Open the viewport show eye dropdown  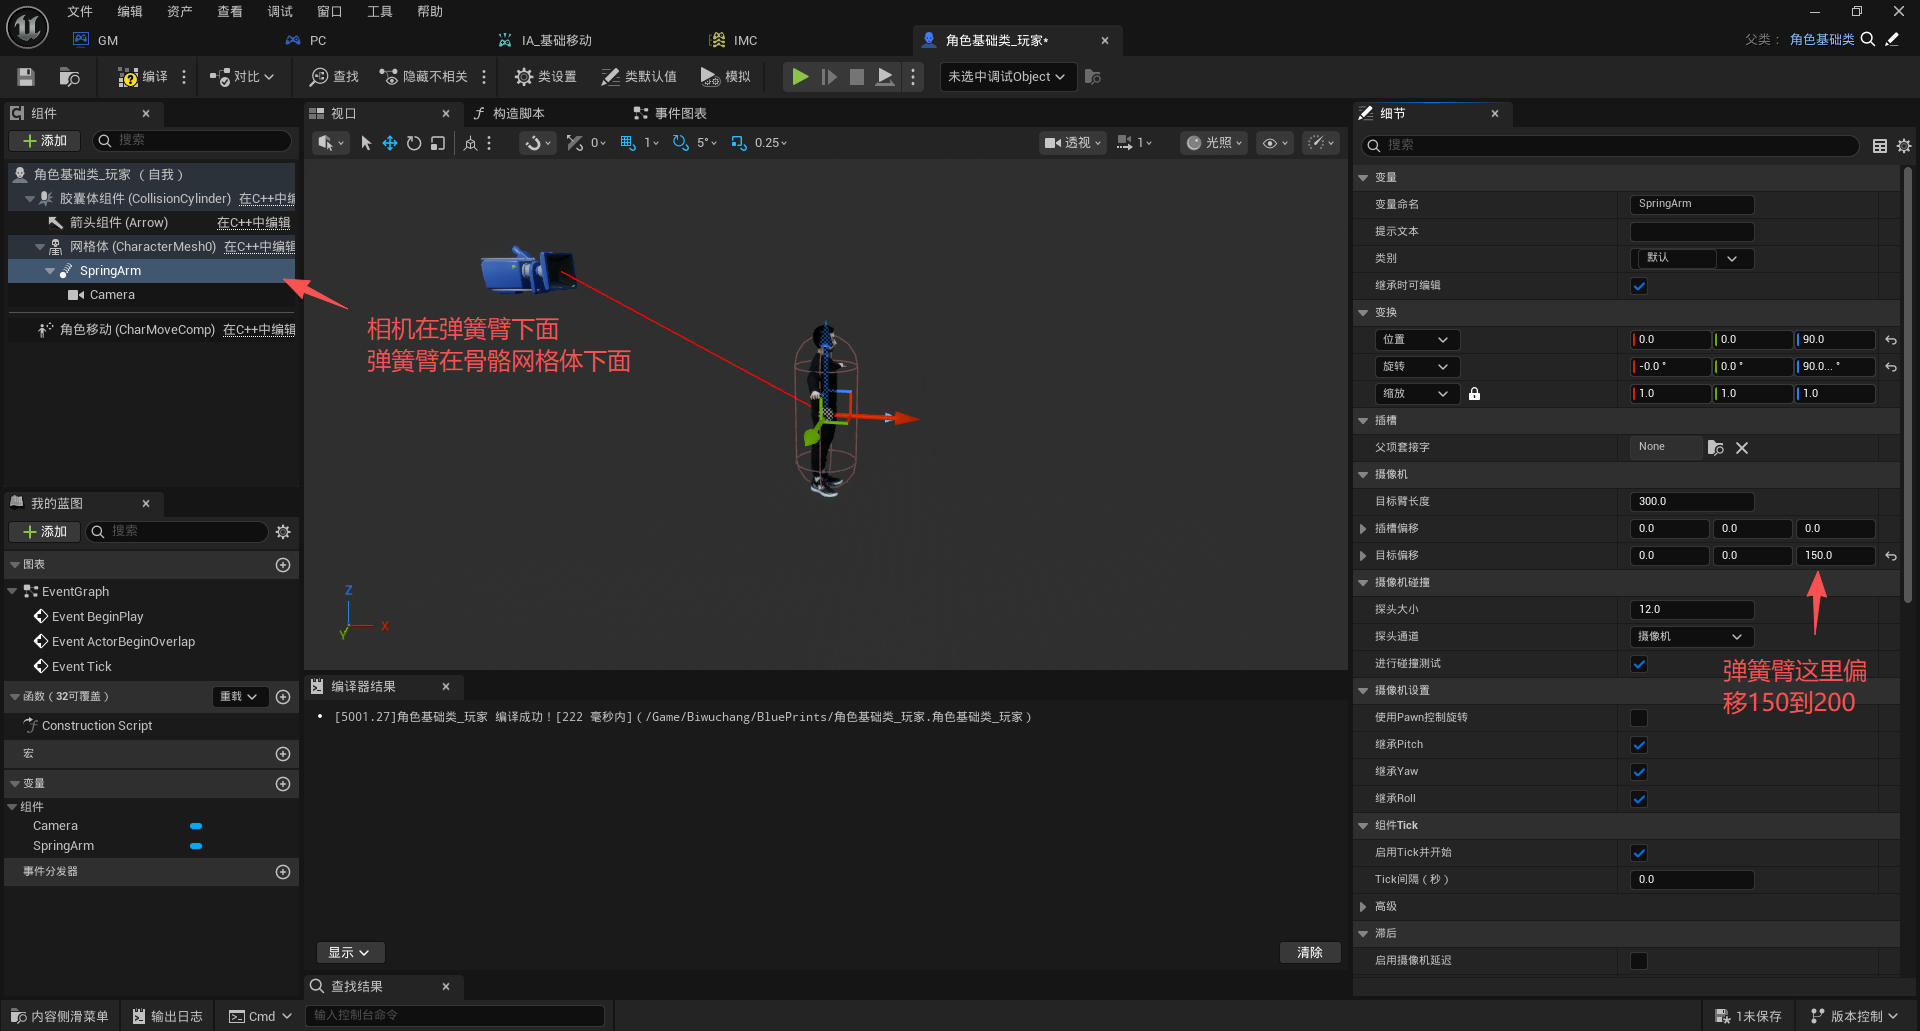[1275, 143]
